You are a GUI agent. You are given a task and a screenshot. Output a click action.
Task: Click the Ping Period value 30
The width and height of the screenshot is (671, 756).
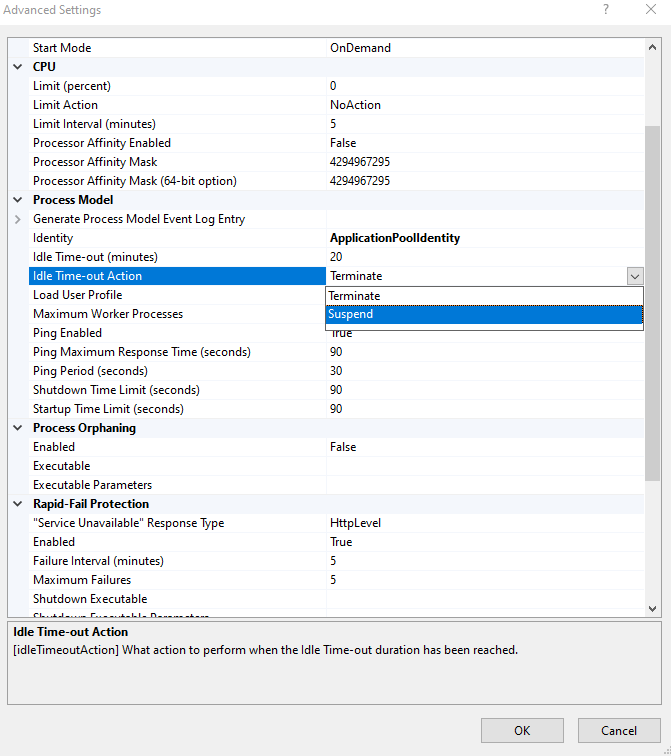tap(336, 371)
